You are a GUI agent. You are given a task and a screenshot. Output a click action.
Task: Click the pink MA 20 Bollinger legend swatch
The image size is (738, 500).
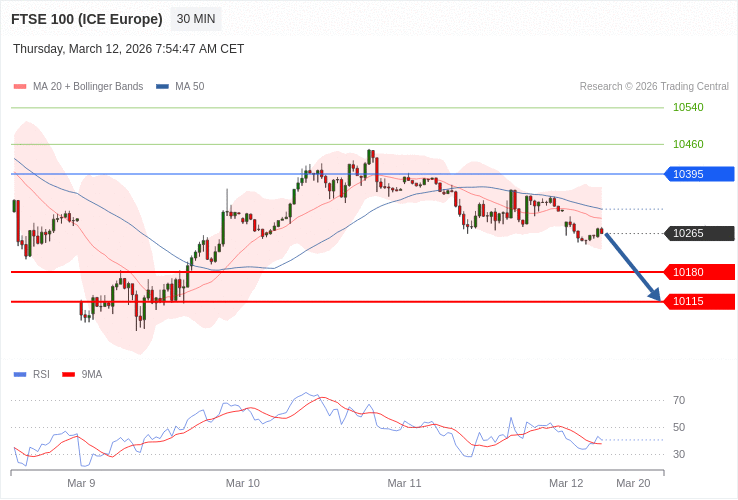[20, 87]
